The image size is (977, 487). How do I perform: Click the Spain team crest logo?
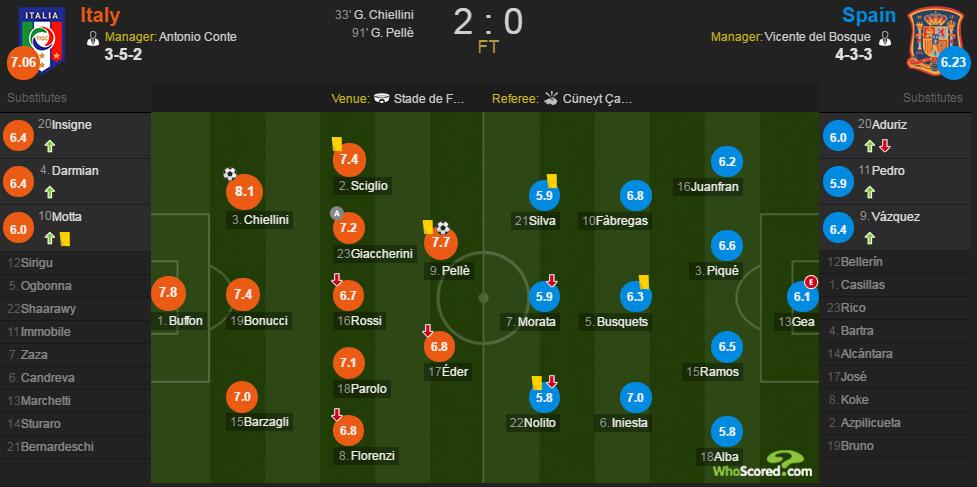935,39
